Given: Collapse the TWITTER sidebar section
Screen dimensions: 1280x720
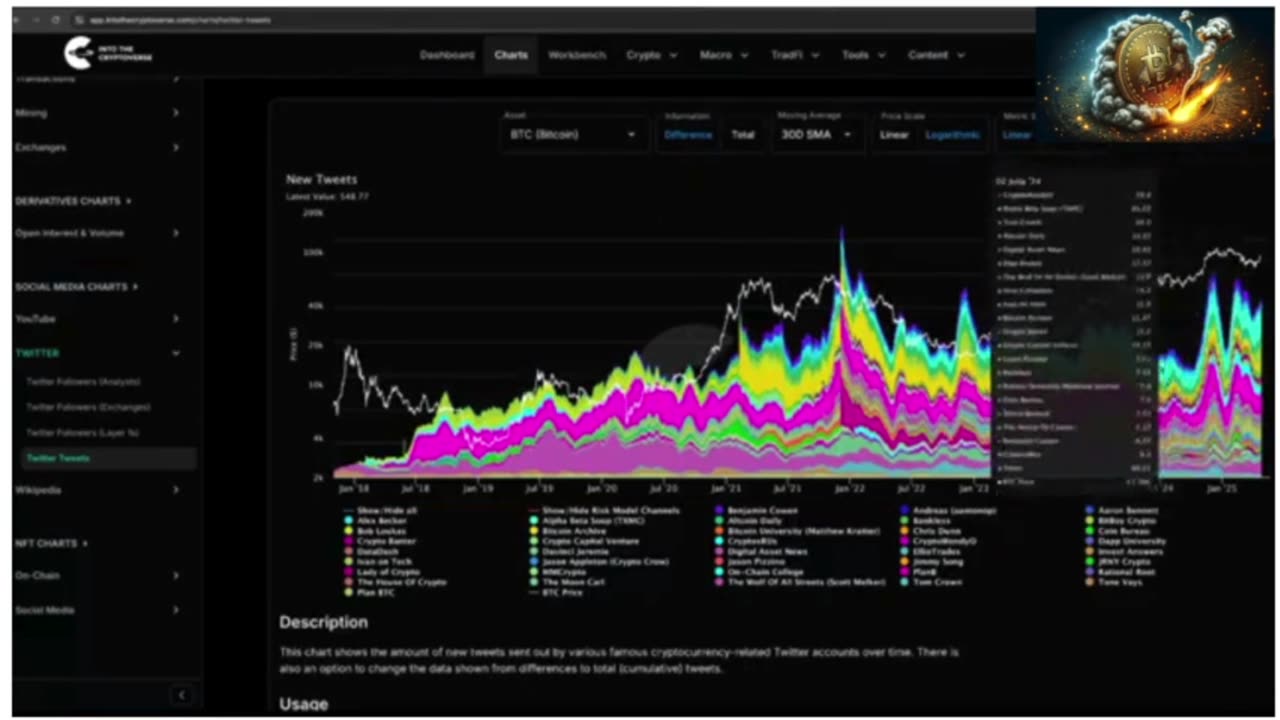Looking at the screenshot, I should click(x=98, y=353).
